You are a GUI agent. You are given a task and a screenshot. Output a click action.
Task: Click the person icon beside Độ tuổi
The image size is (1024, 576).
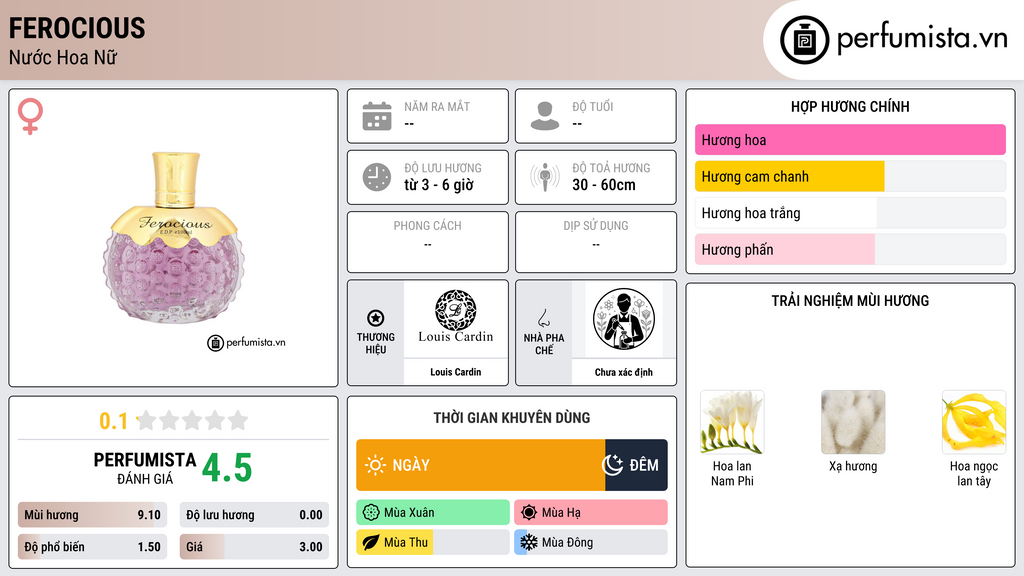point(545,116)
